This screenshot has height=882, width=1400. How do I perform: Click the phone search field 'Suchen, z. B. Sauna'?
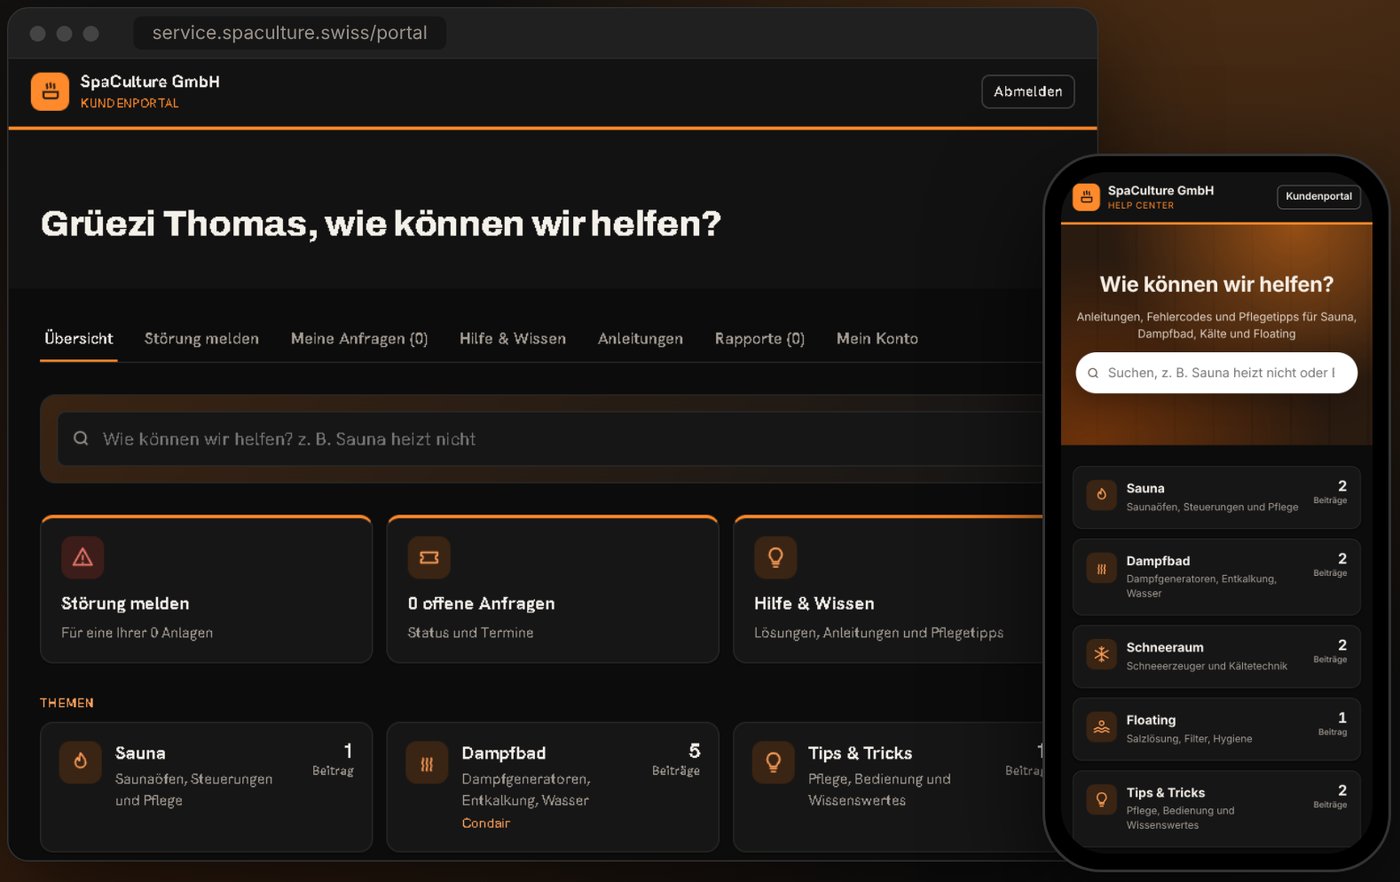tap(1216, 373)
